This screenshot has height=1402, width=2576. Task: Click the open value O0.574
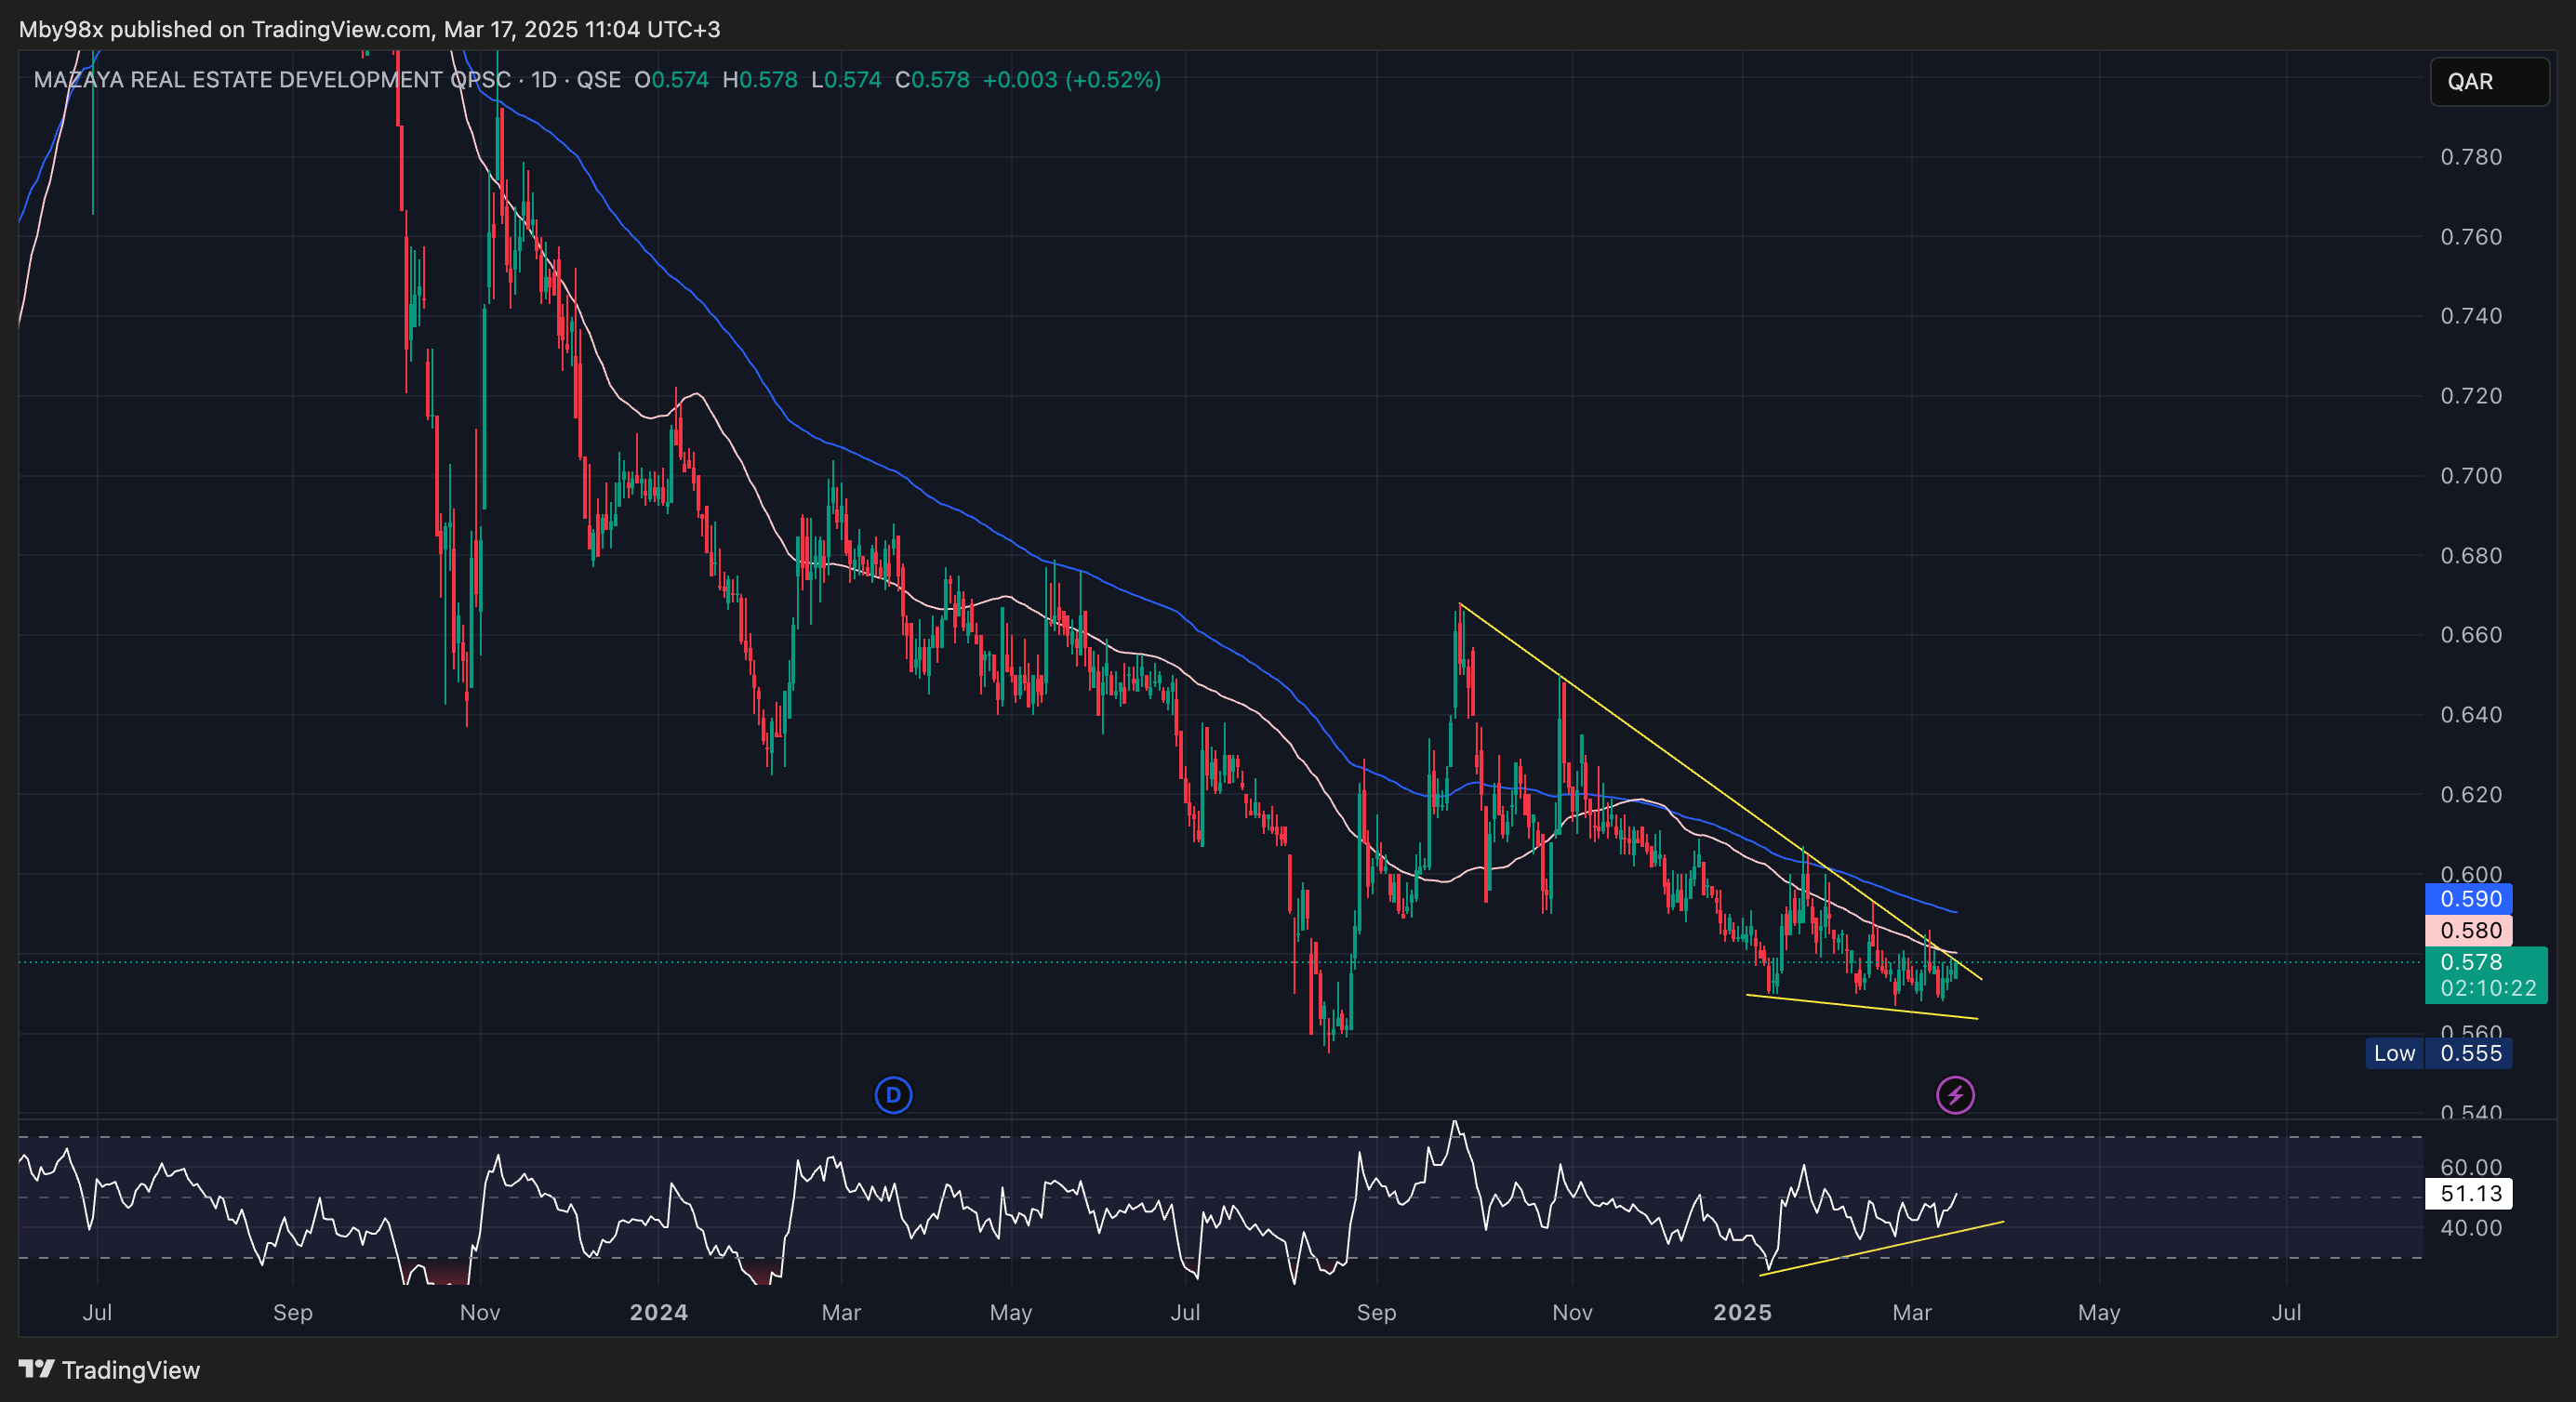click(x=671, y=80)
